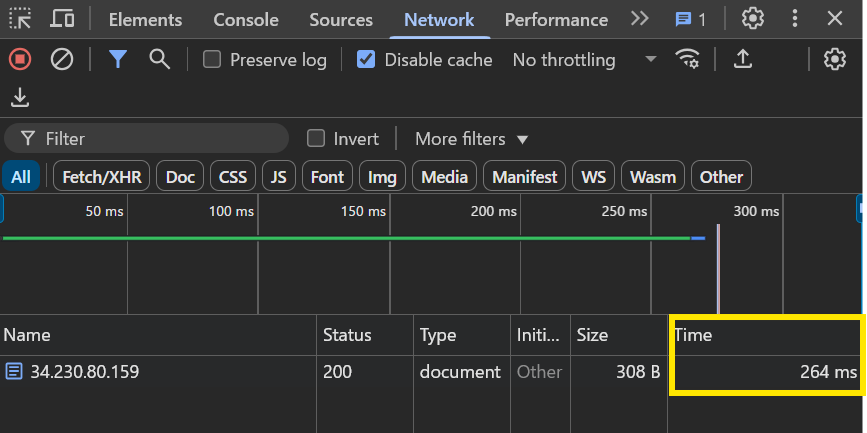867x433 pixels.
Task: Open the No throttling dropdown
Action: click(584, 59)
